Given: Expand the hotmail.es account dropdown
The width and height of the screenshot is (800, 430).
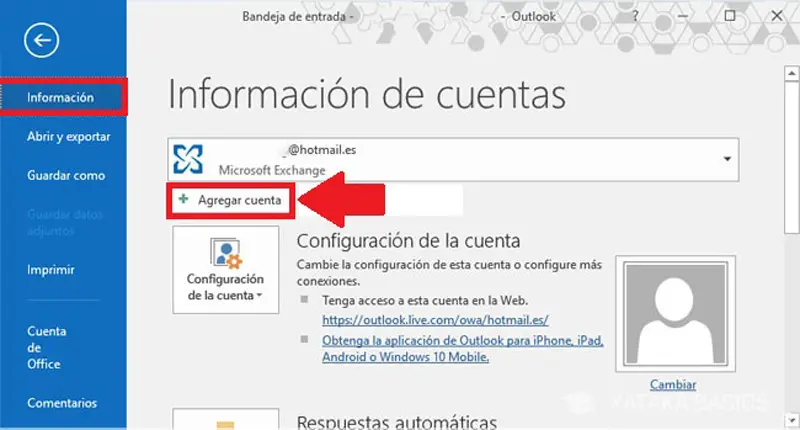Looking at the screenshot, I should [727, 159].
